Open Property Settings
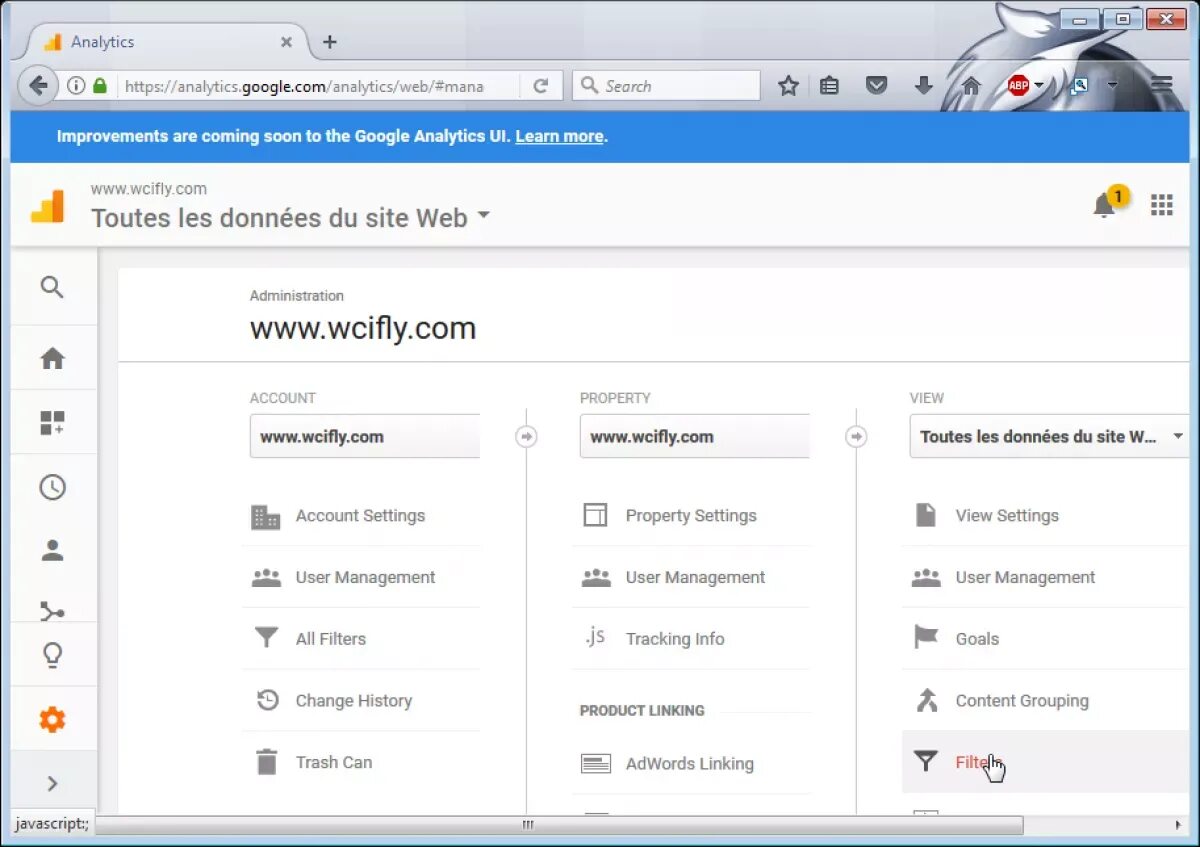The image size is (1200, 847). tap(691, 516)
